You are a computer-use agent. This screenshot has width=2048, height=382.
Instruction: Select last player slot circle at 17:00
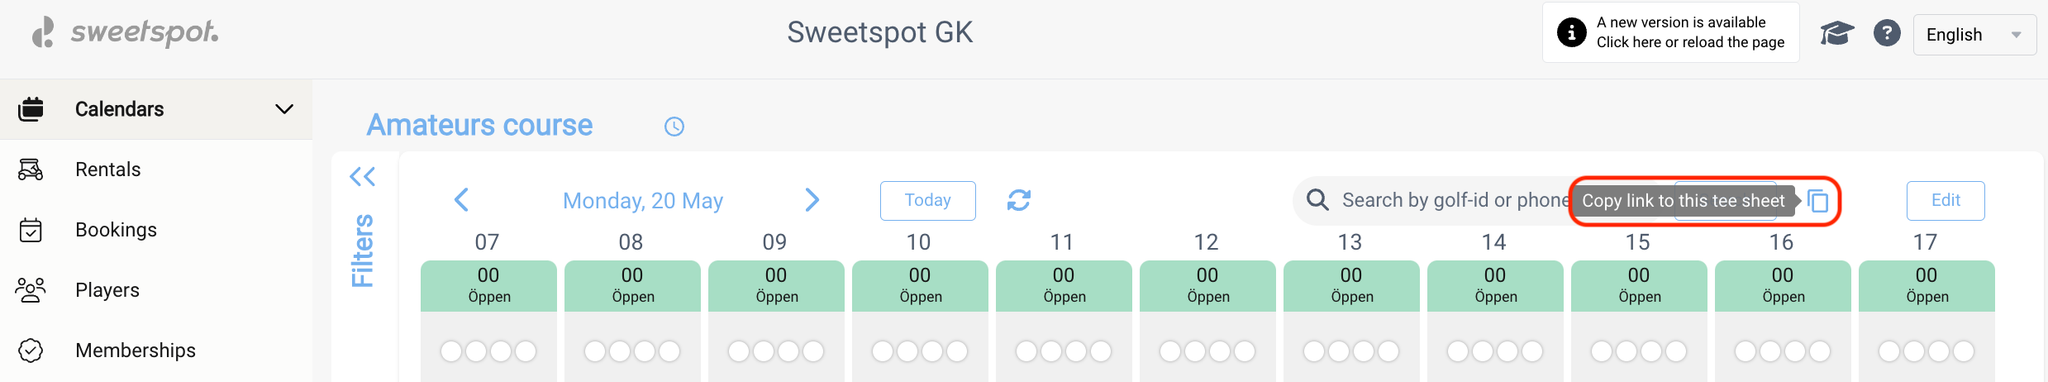tap(1964, 351)
